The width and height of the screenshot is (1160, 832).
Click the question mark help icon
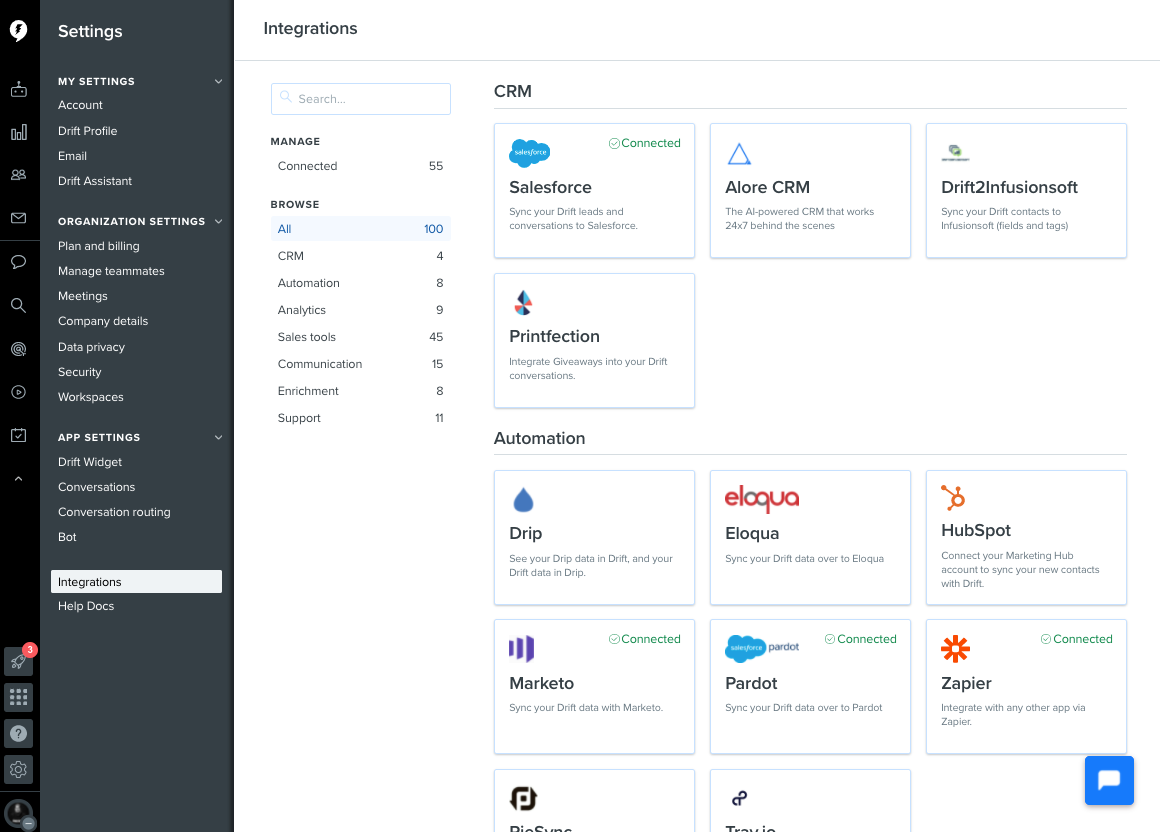18,733
